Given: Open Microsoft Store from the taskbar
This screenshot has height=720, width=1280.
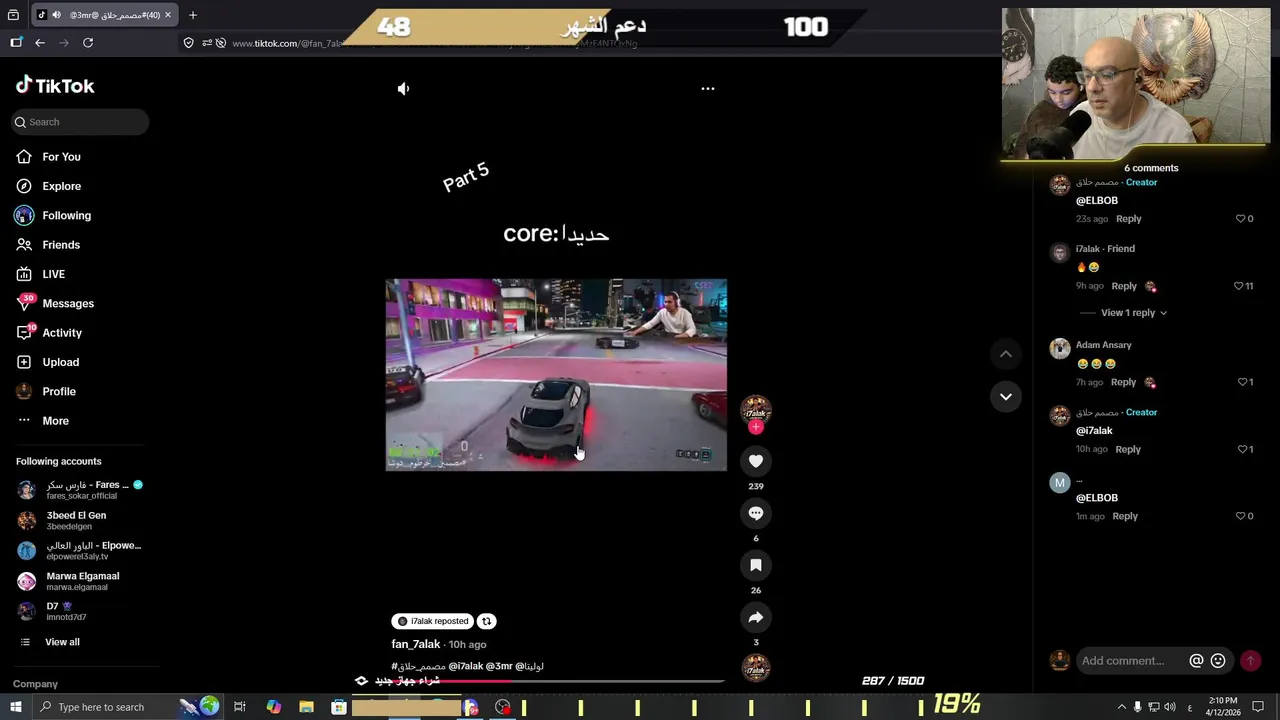Looking at the screenshot, I should pyautogui.click(x=339, y=707).
